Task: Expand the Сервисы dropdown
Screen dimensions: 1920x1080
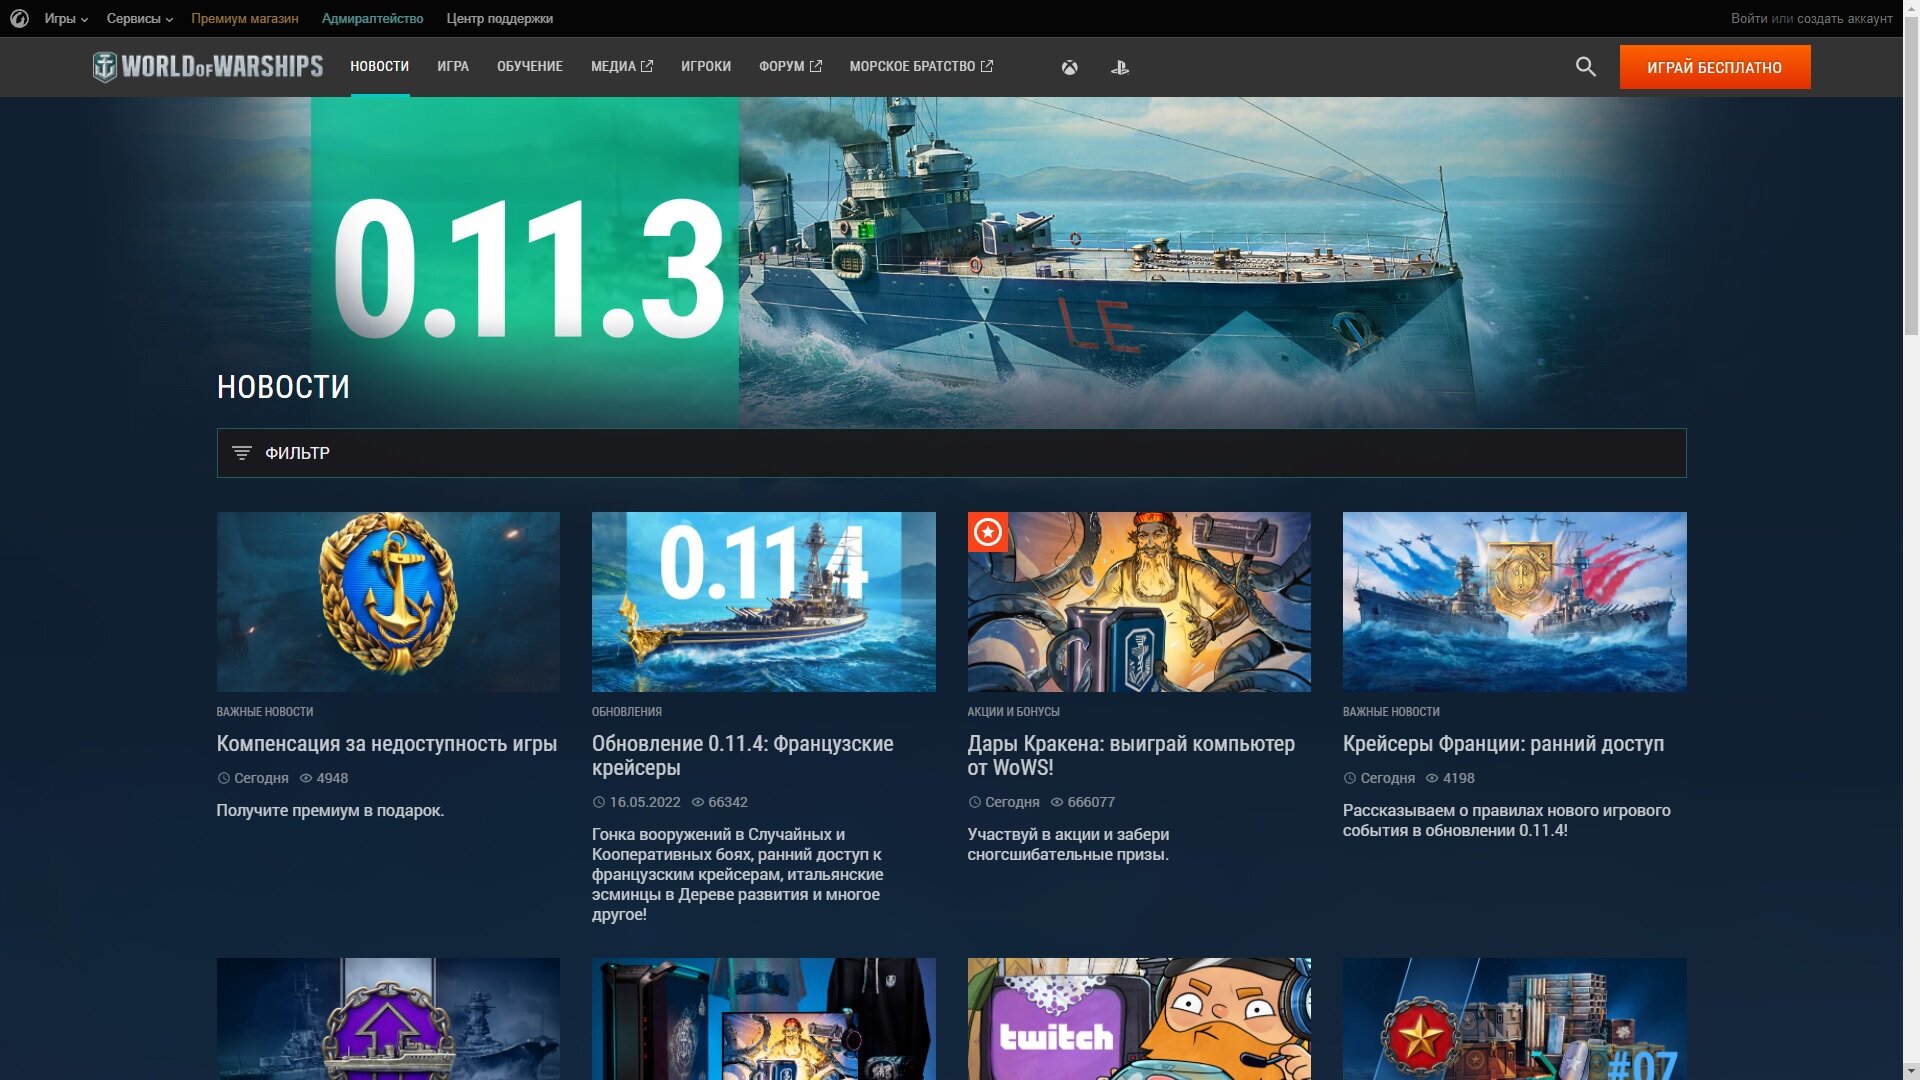Action: pos(140,18)
